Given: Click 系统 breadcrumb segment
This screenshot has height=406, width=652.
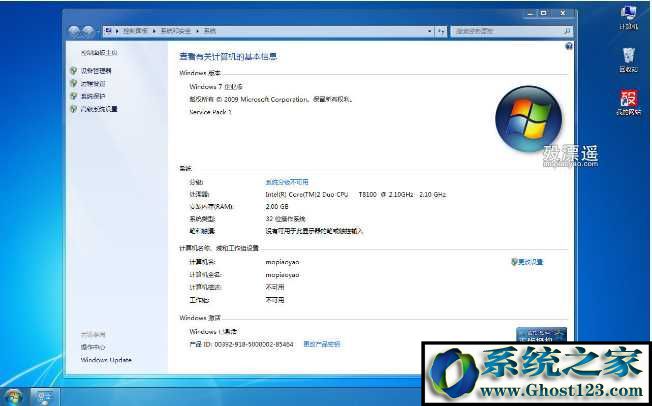Looking at the screenshot, I should 210,31.
